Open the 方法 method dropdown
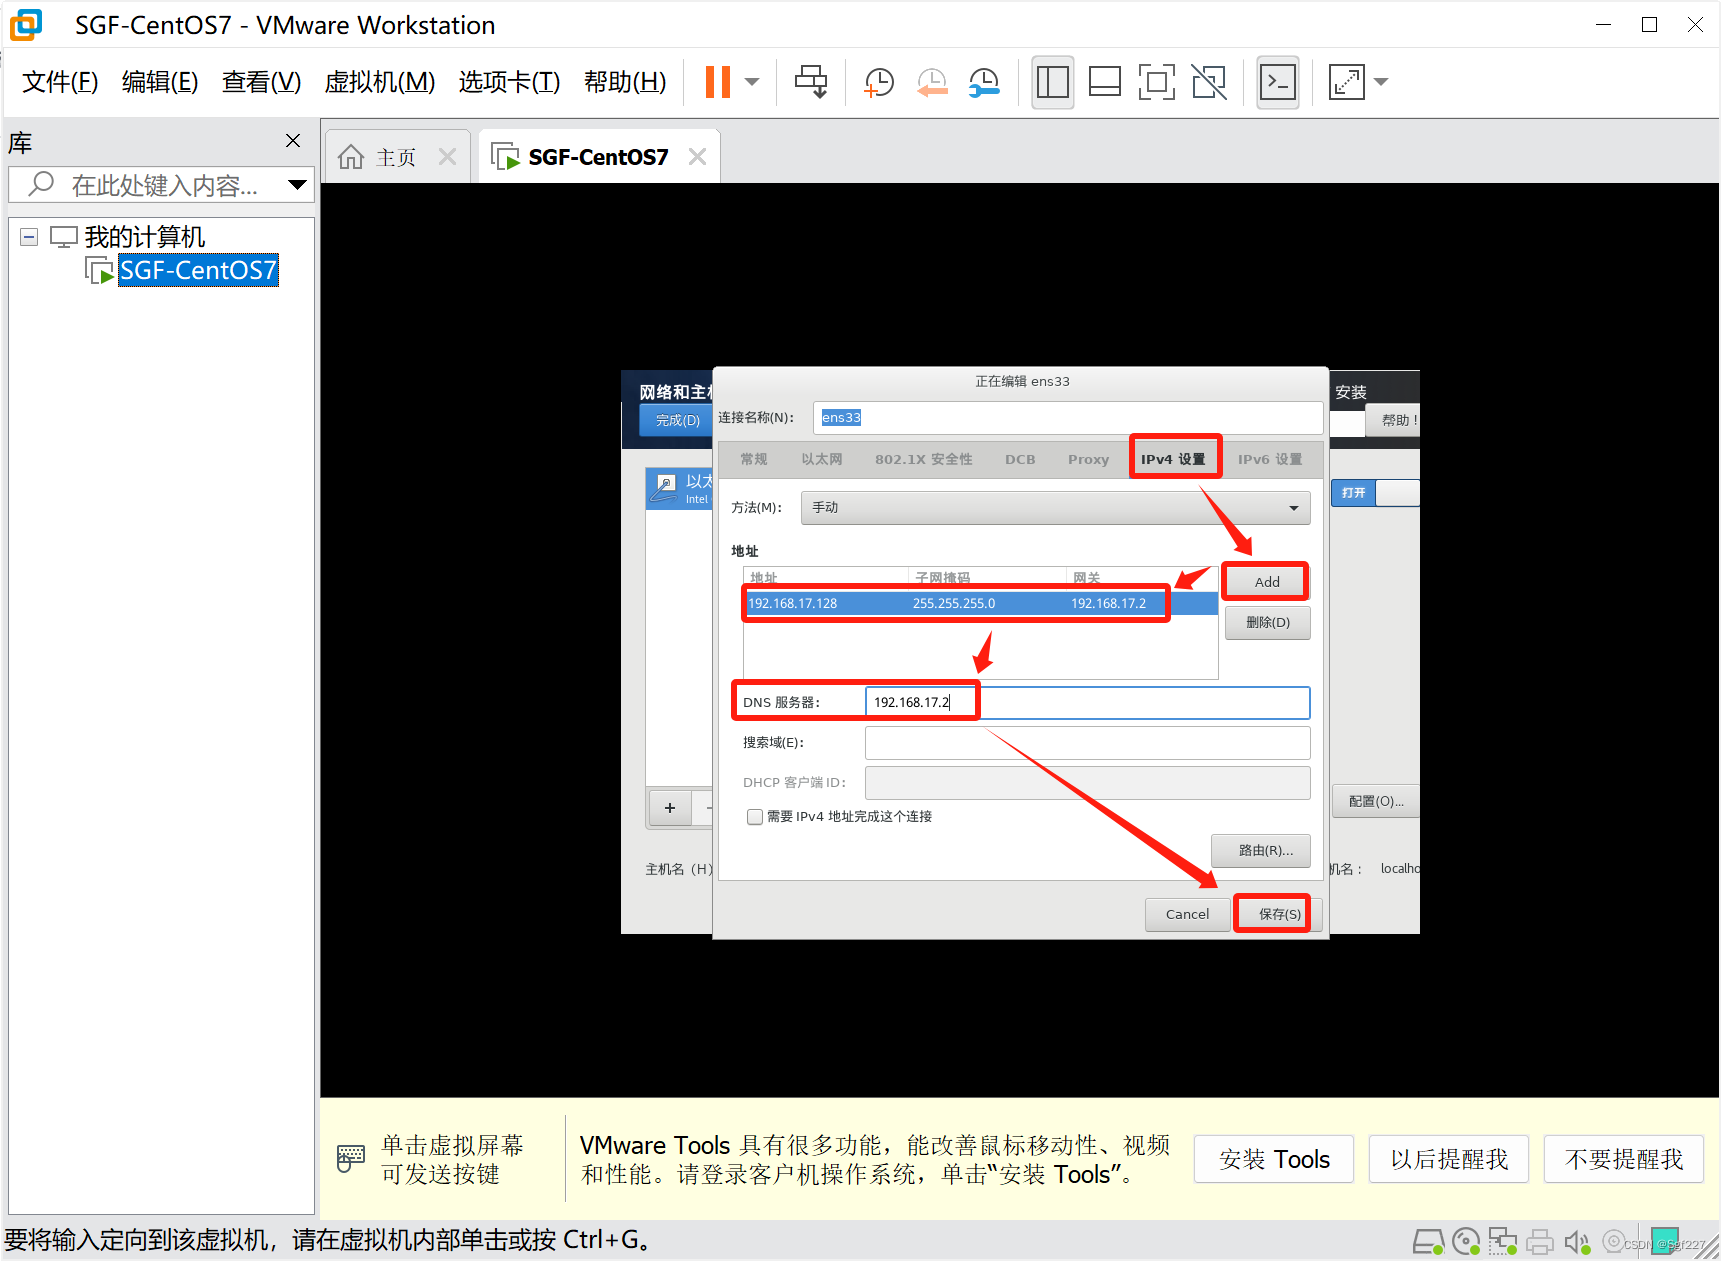This screenshot has height=1261, width=1721. [1055, 508]
